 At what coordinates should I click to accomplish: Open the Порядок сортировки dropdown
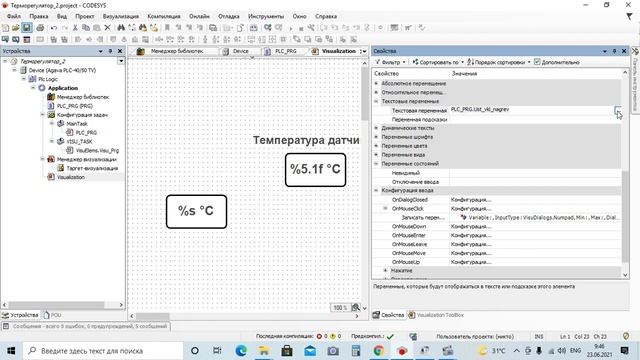pos(499,62)
